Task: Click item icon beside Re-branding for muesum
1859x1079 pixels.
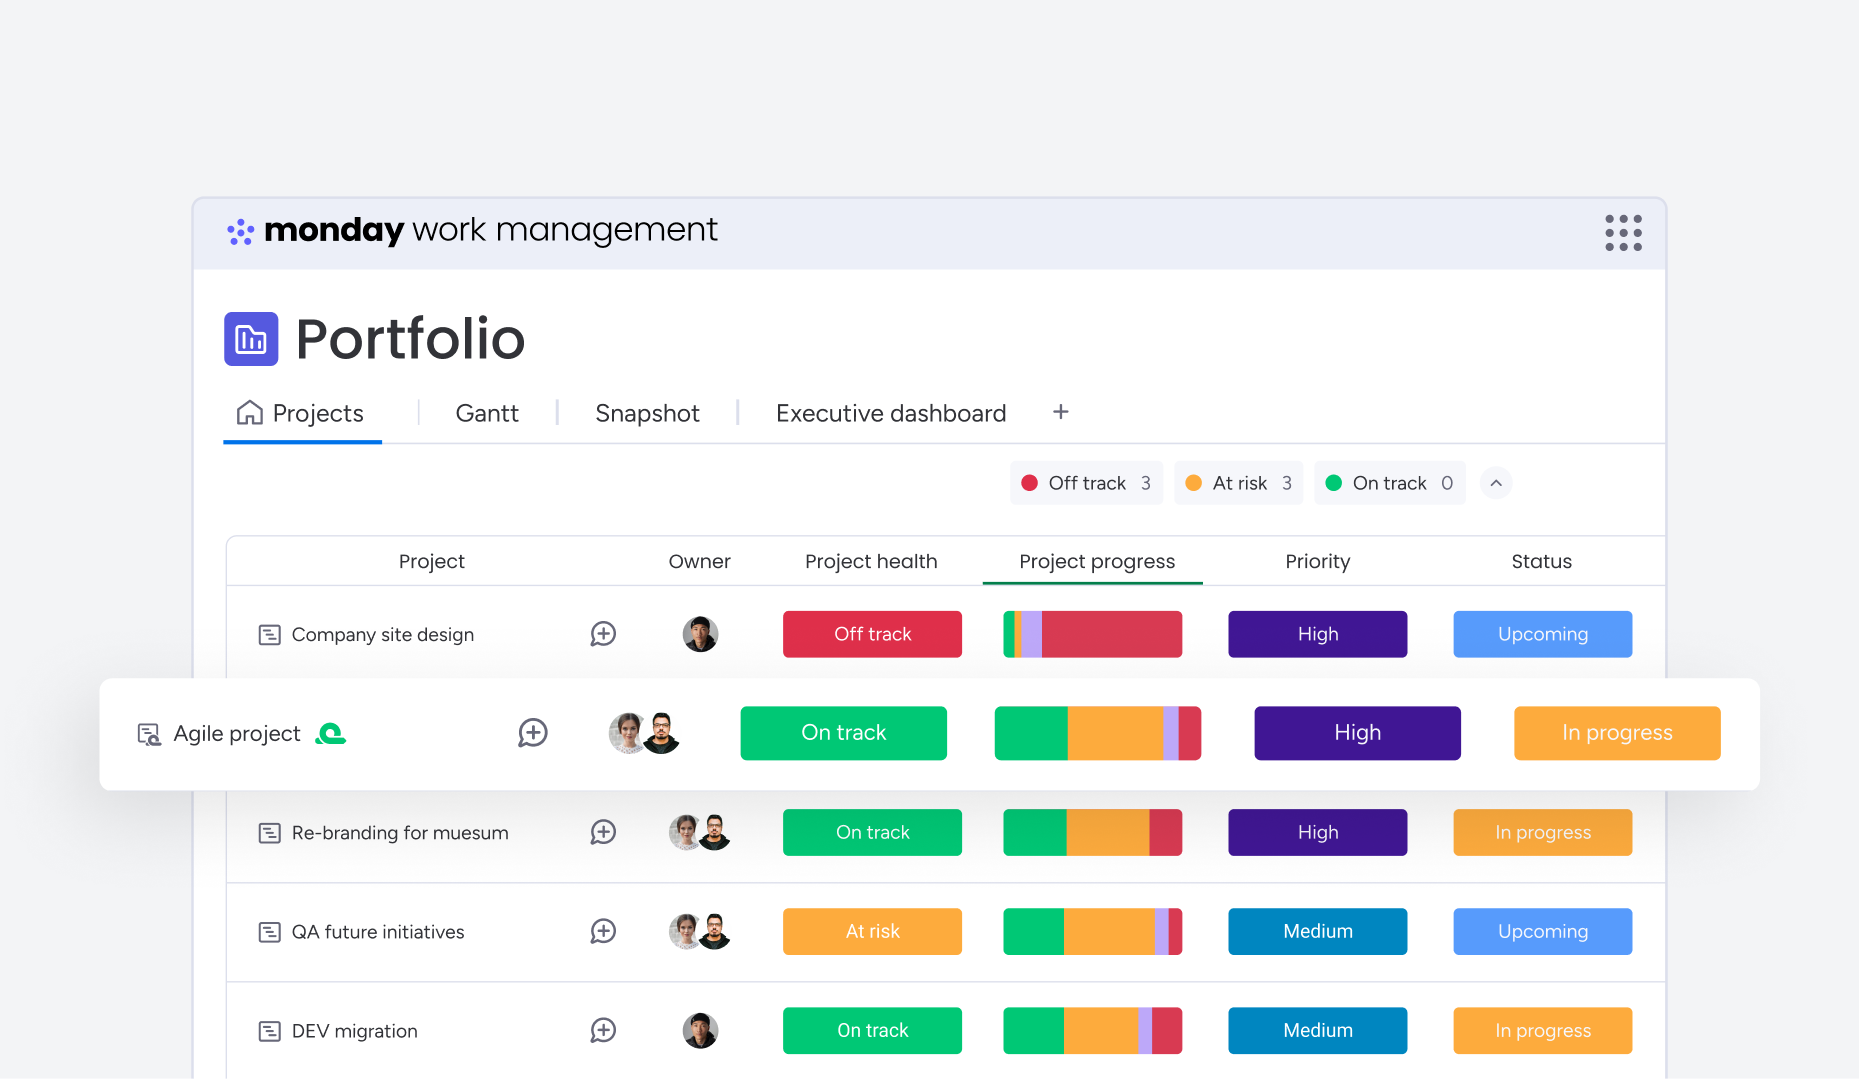Action: pyautogui.click(x=269, y=833)
